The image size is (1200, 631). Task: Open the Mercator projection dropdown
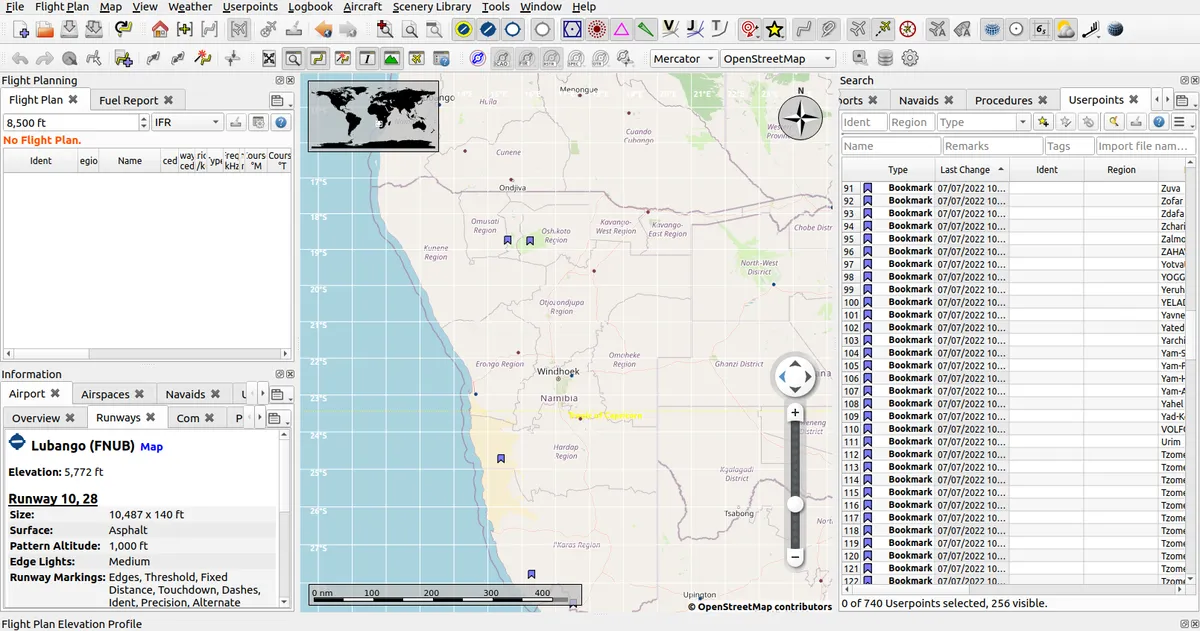pos(684,59)
